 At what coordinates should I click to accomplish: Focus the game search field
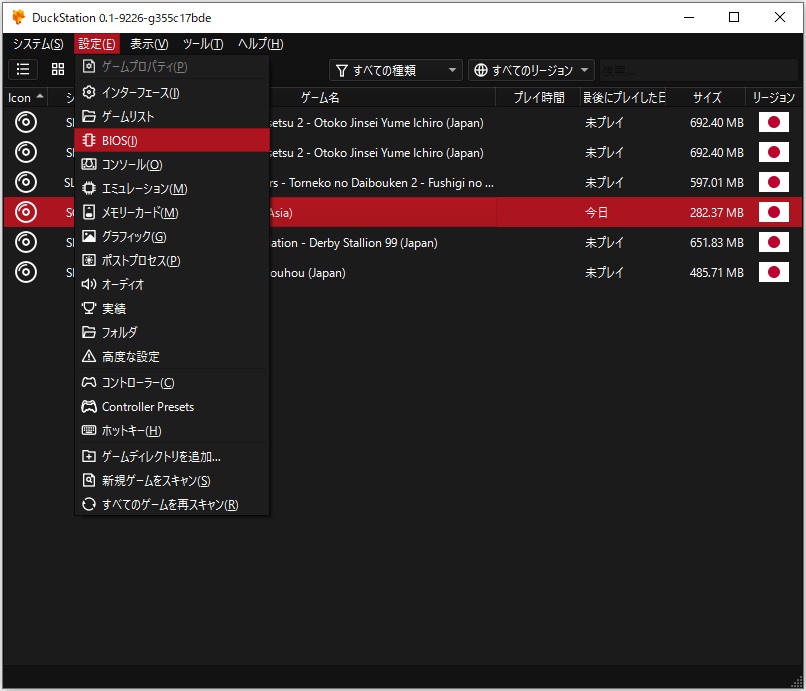699,70
